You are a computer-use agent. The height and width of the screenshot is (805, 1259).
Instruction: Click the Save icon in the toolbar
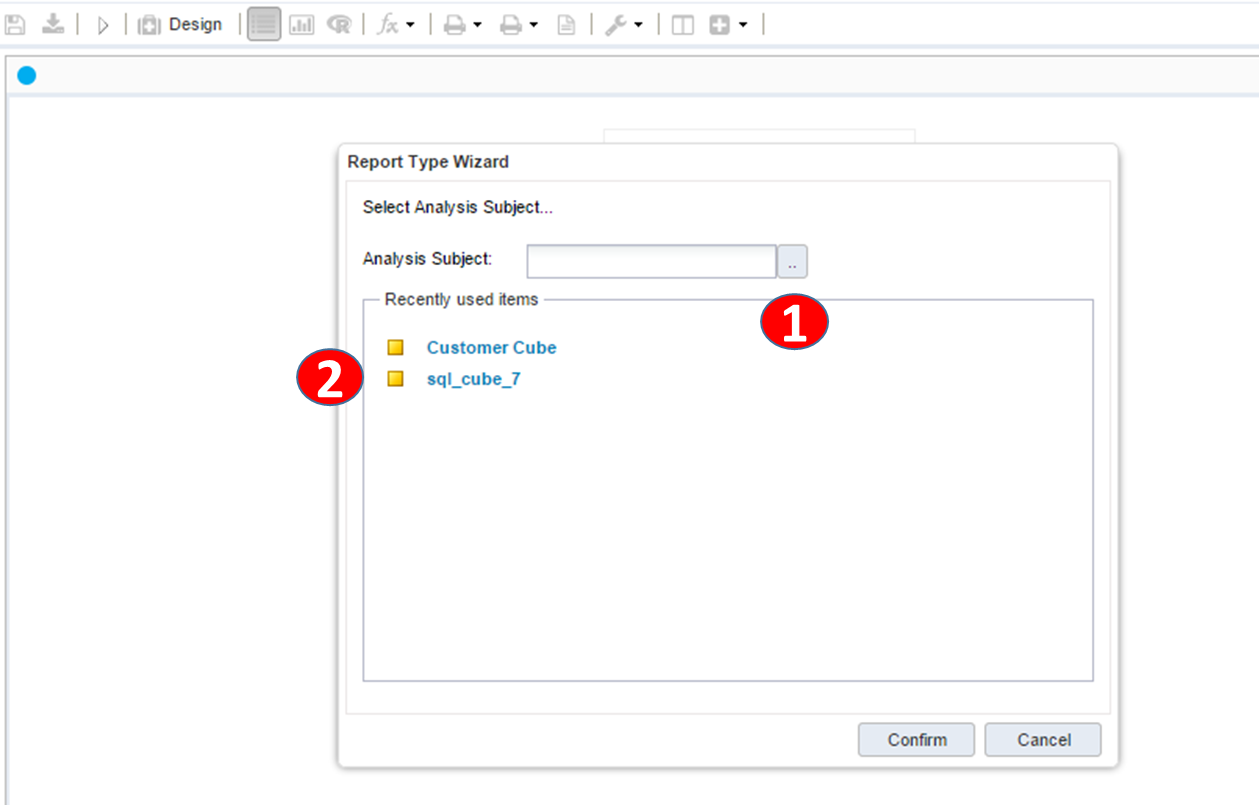tap(15, 25)
